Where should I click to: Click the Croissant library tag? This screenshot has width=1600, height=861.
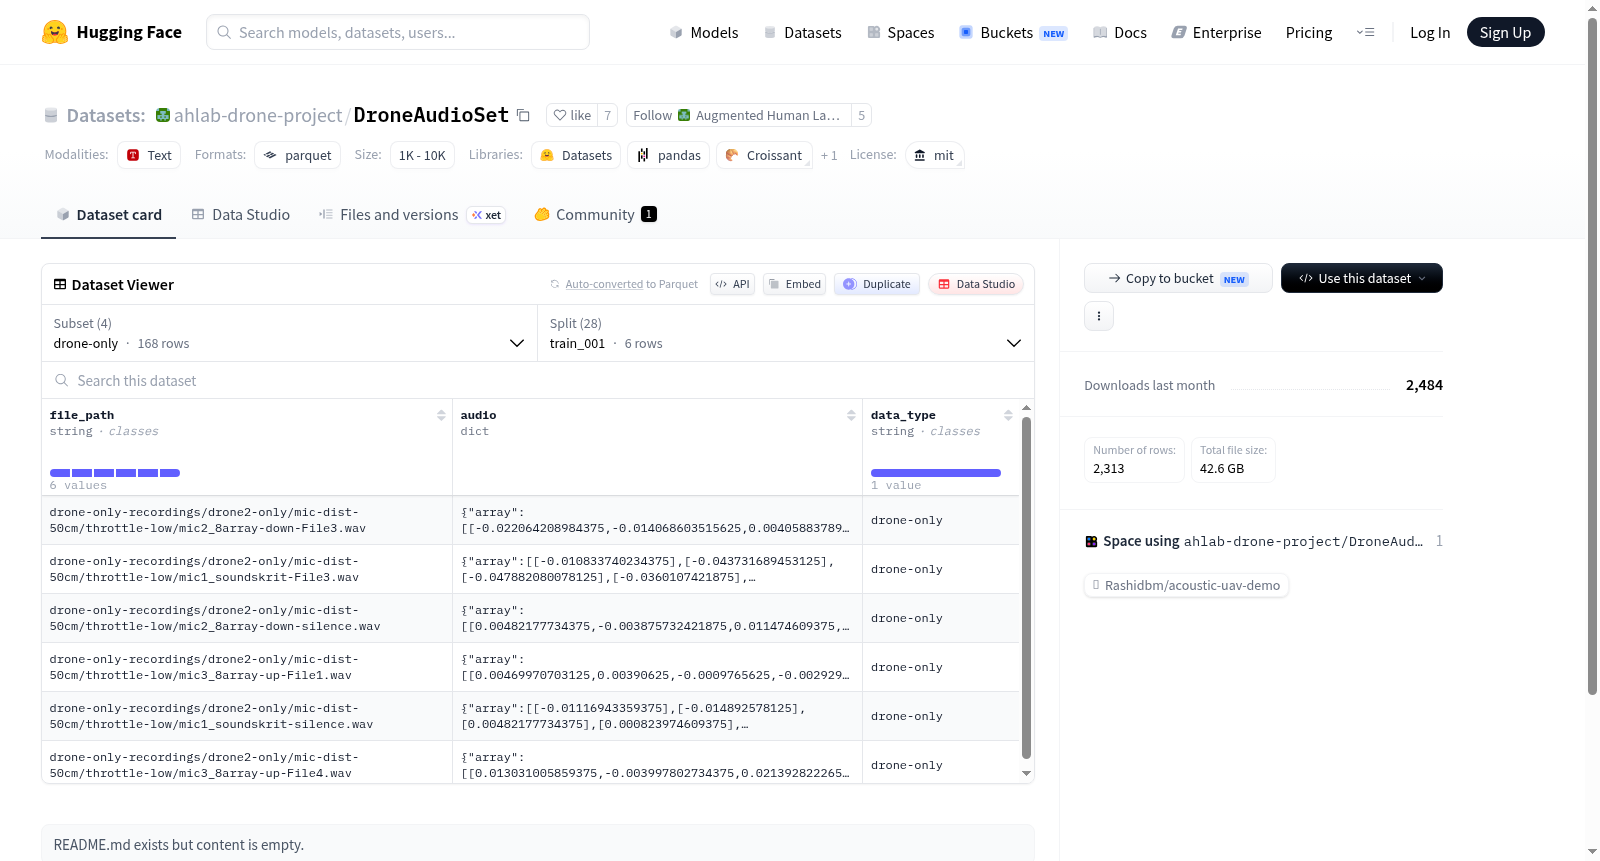pos(764,155)
